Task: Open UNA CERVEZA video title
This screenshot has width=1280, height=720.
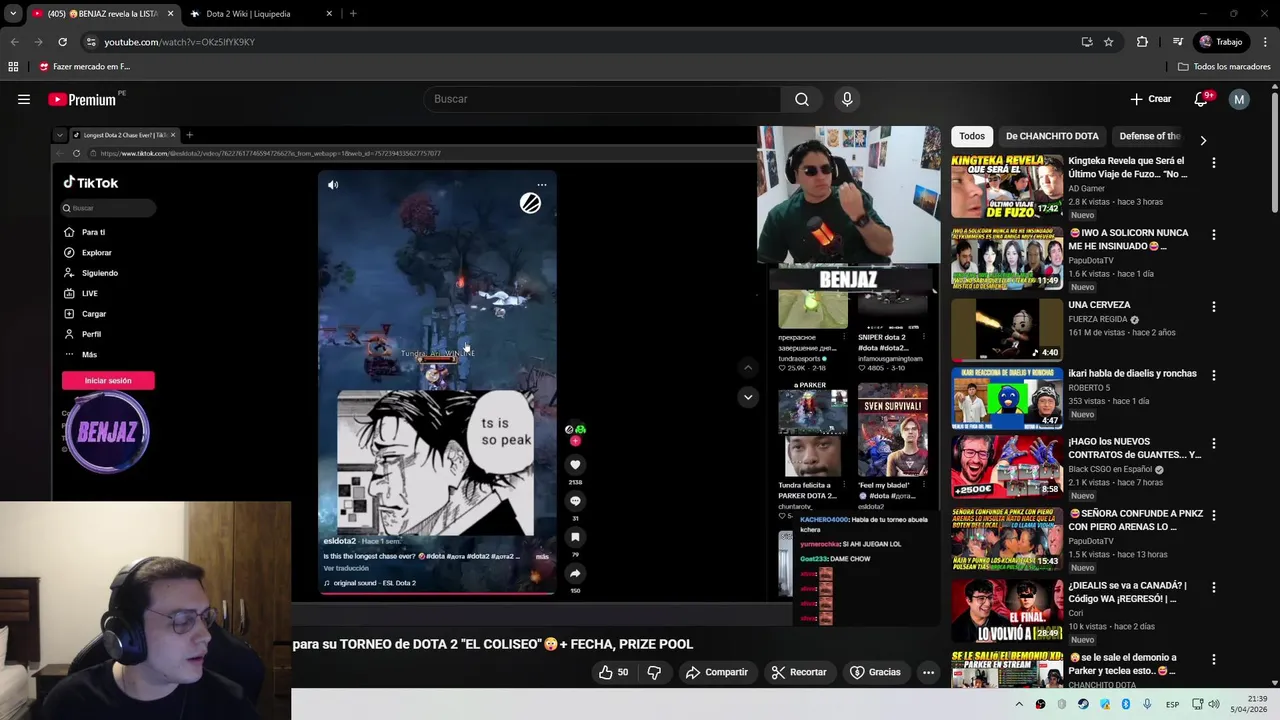Action: pos(1099,305)
